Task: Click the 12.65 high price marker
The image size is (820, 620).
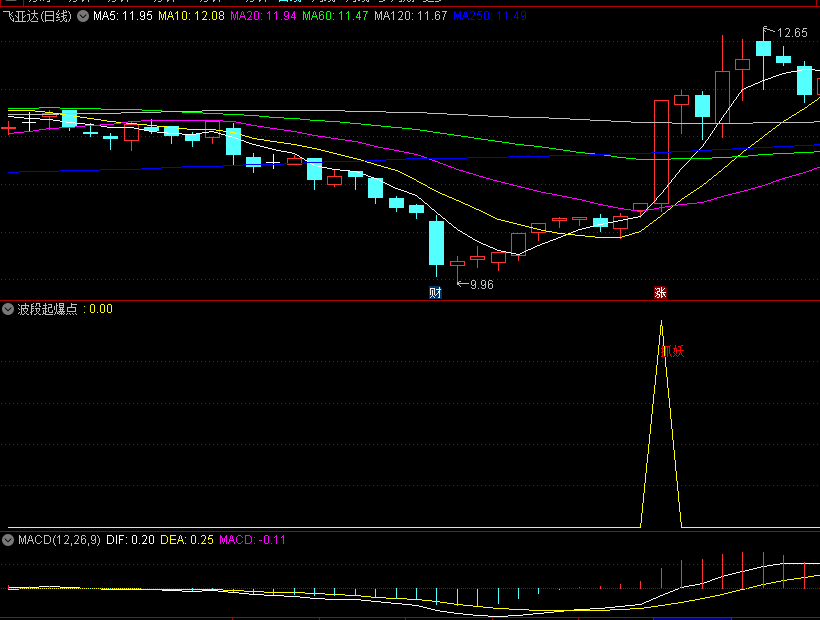Action: click(792, 33)
